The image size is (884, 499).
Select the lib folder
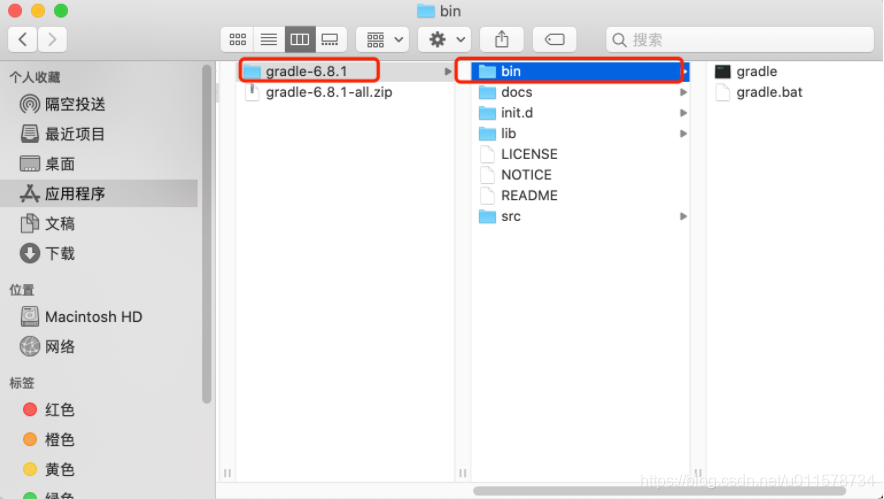(580, 134)
